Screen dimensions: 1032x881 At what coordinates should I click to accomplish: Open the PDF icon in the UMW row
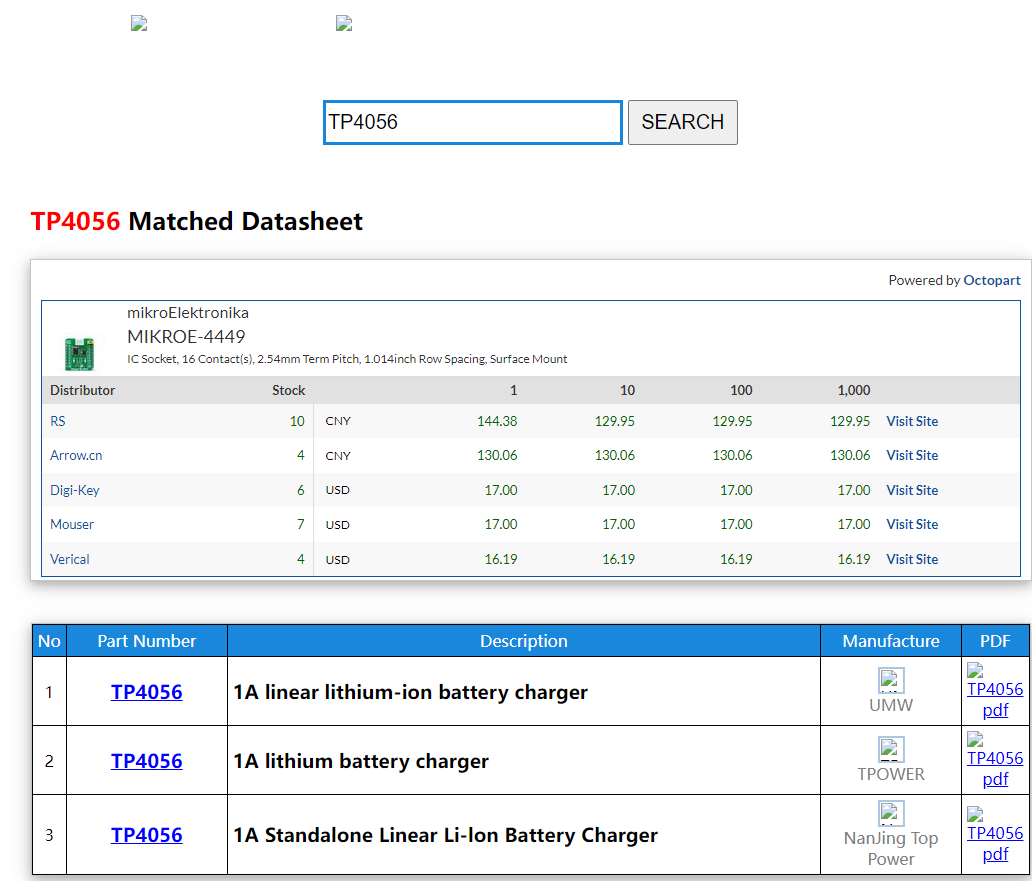(975, 670)
